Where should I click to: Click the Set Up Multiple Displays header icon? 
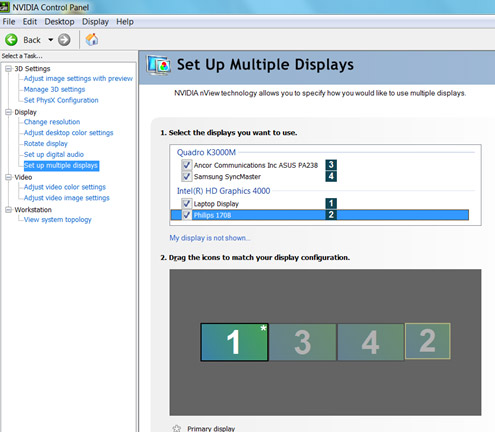coord(159,65)
